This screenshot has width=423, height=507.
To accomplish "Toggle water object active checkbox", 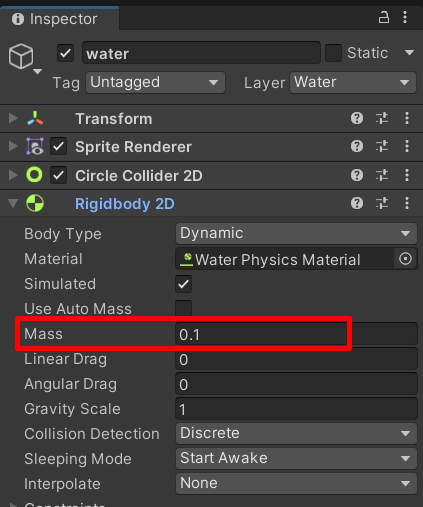I will (65, 53).
